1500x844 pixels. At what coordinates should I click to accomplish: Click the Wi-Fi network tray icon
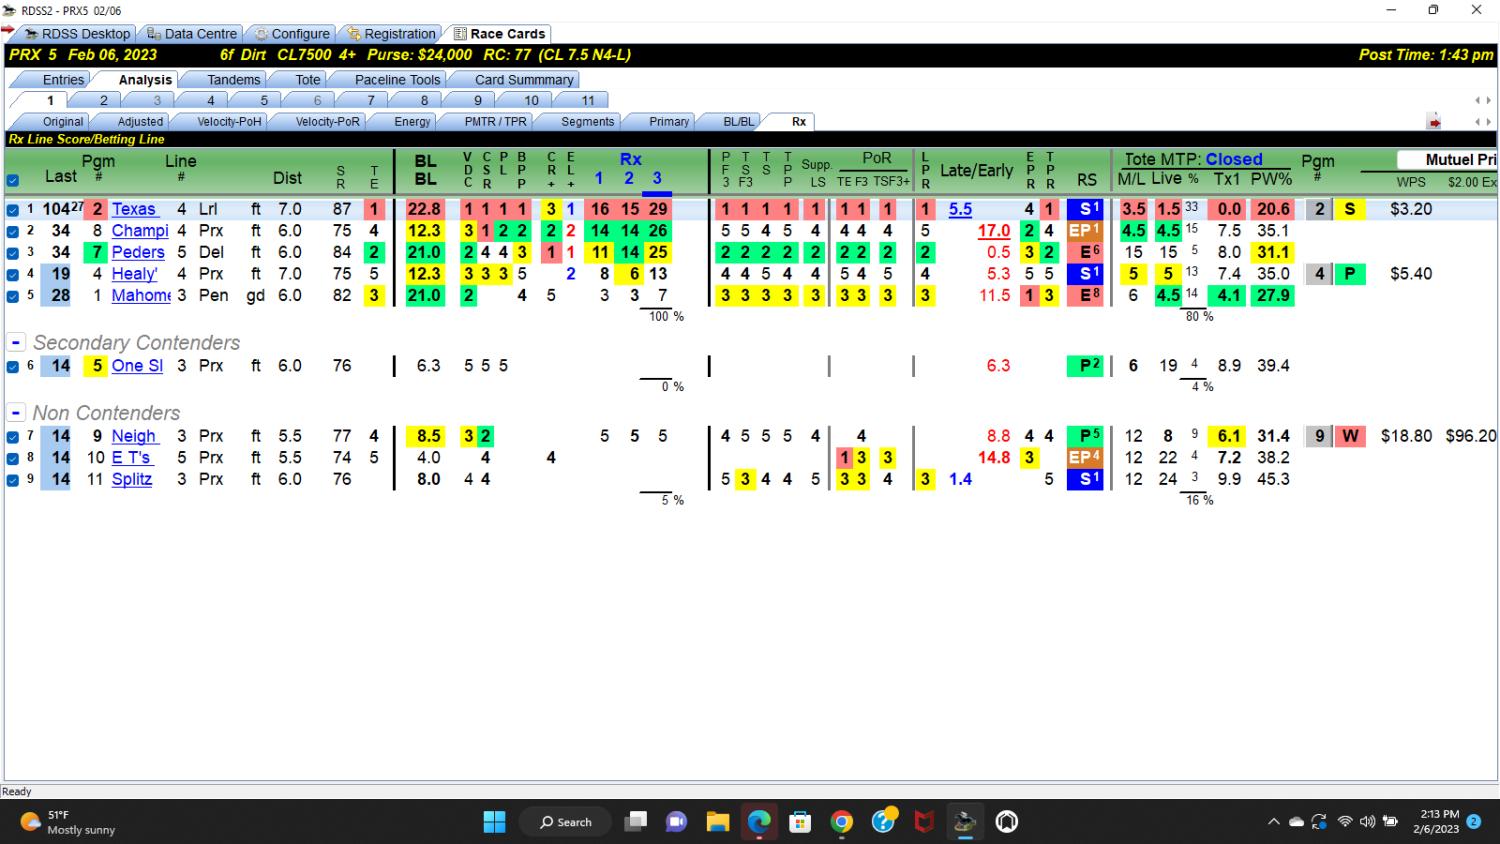(1344, 822)
